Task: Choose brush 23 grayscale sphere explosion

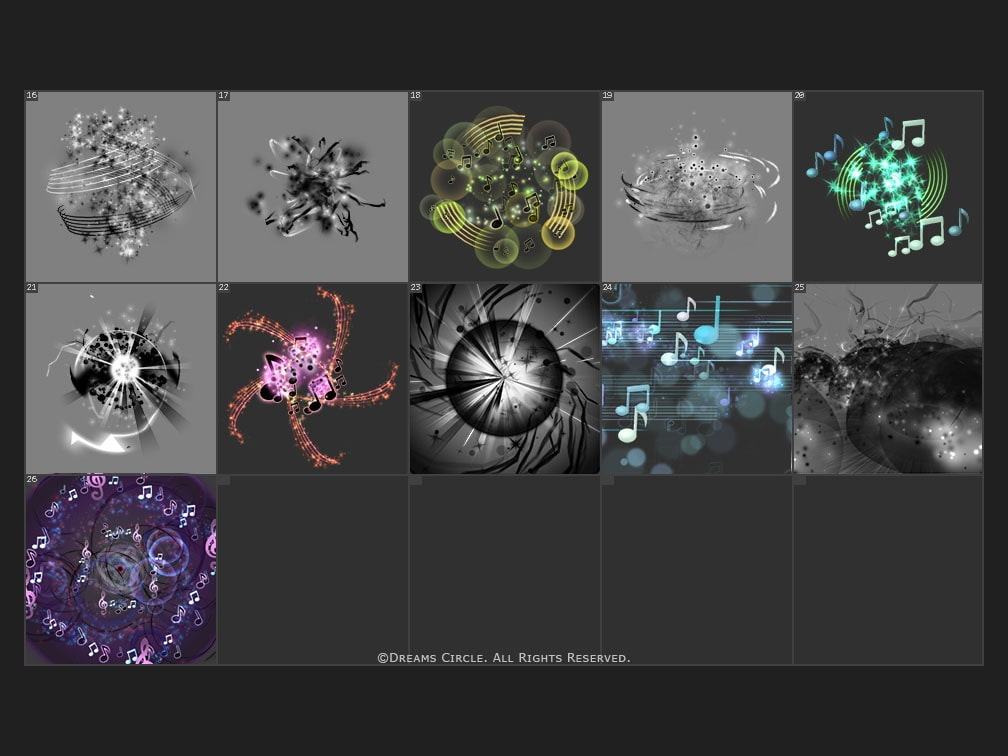Action: tap(505, 379)
